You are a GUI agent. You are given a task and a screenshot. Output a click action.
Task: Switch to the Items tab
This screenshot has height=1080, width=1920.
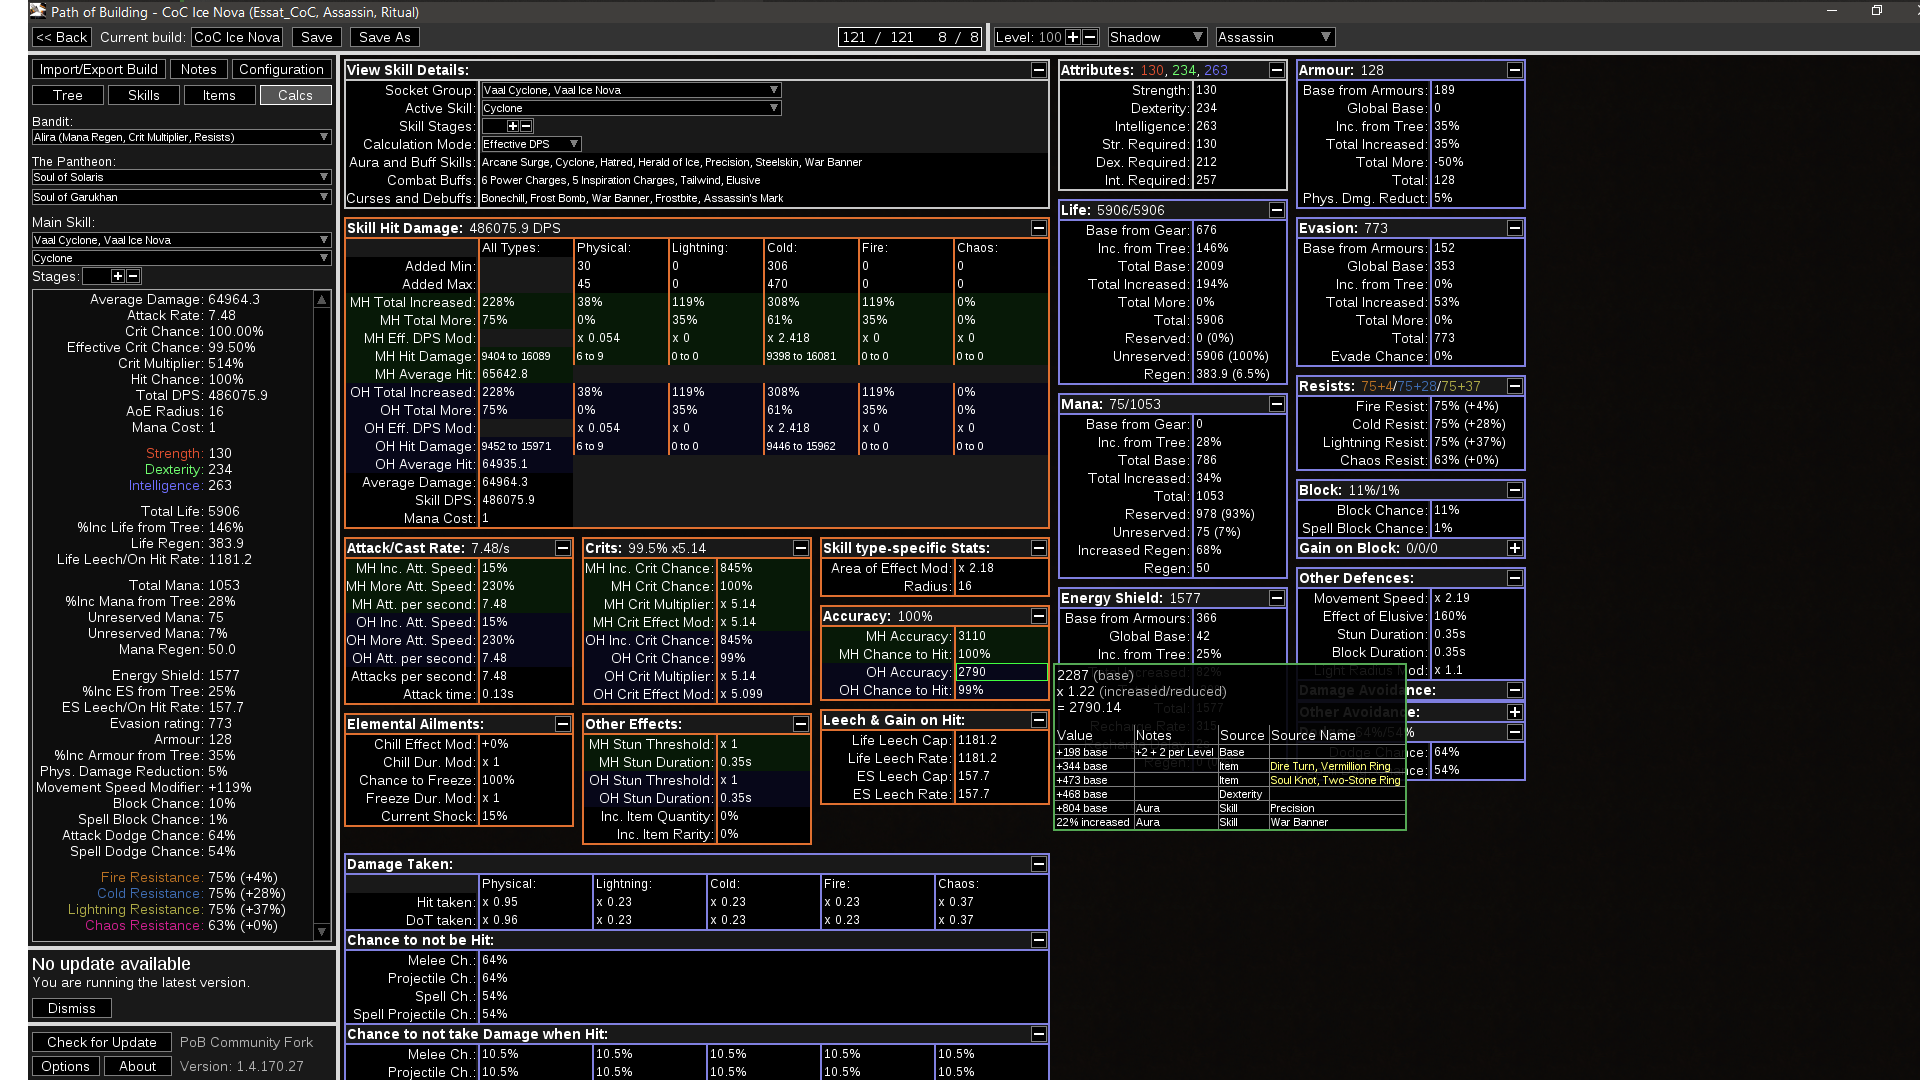pos(219,95)
